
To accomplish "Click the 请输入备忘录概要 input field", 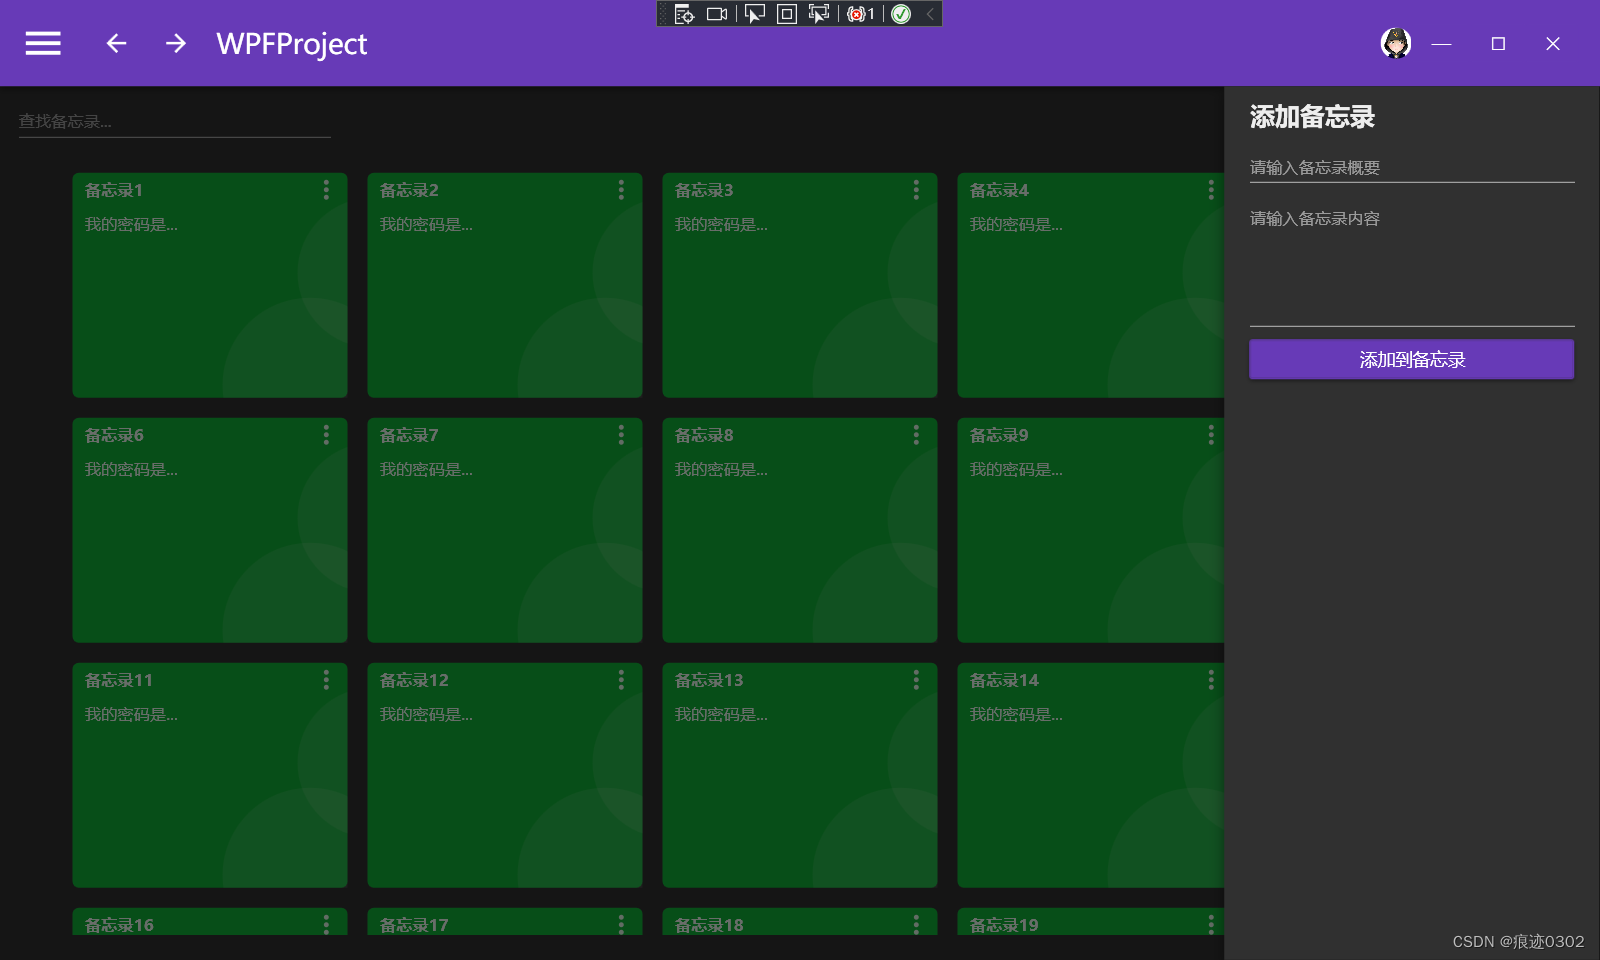I will tap(1410, 167).
